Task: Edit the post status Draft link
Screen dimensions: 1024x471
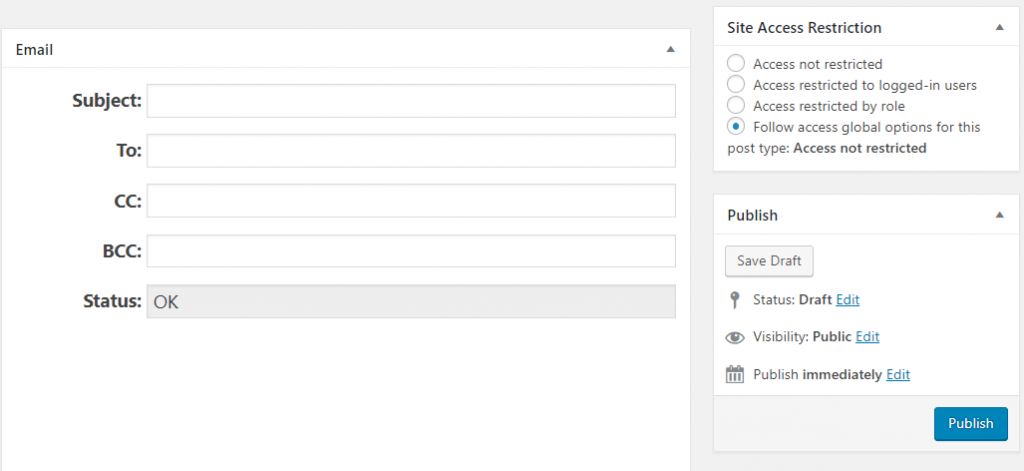Action: pyautogui.click(x=847, y=299)
